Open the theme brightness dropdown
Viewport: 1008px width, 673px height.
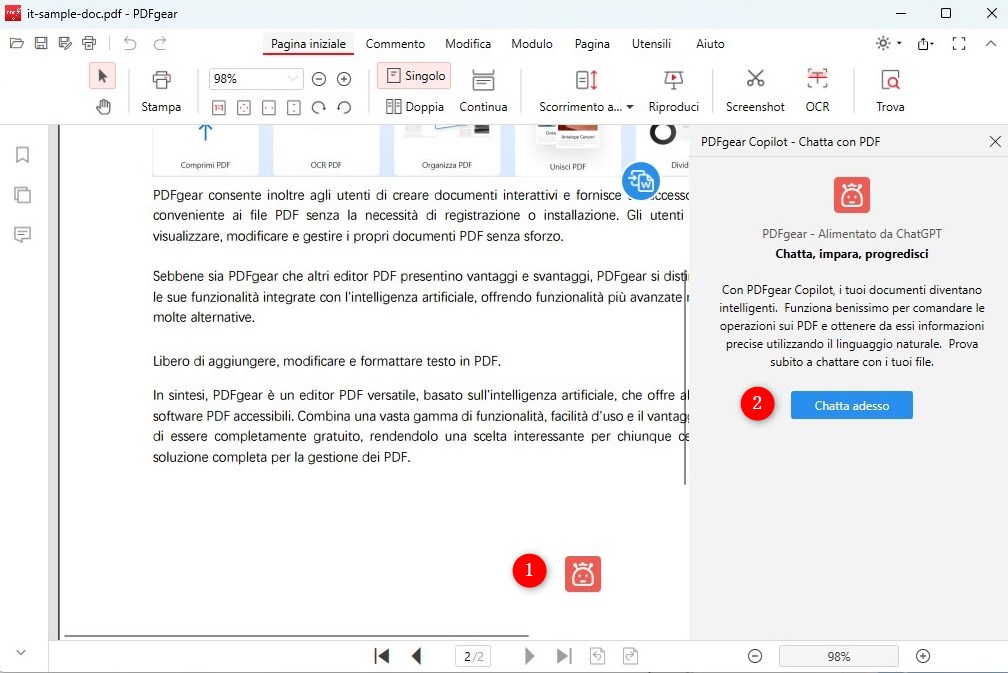click(x=888, y=43)
